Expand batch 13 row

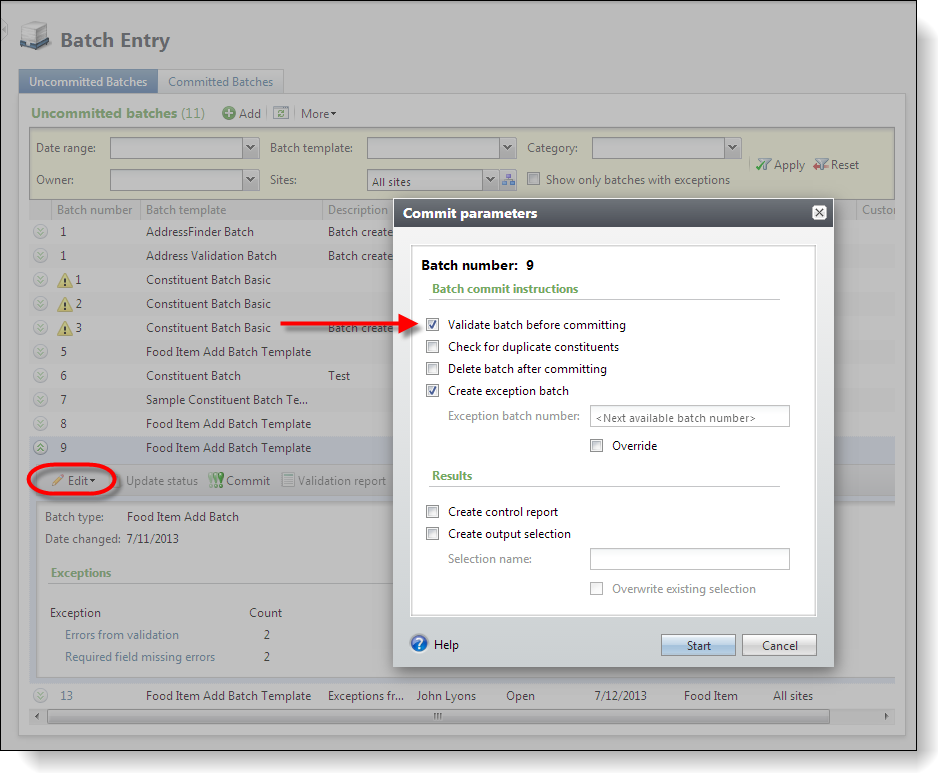click(40, 695)
